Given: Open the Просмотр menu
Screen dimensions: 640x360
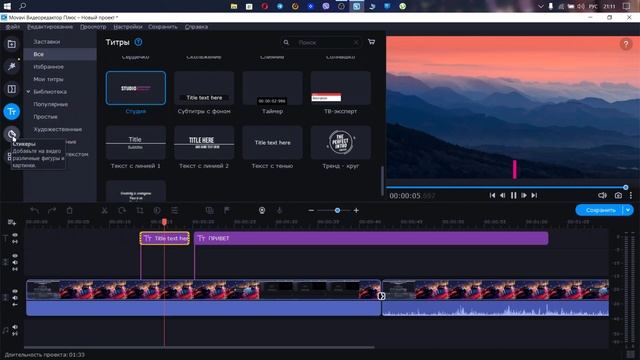Looking at the screenshot, I should pos(93,27).
